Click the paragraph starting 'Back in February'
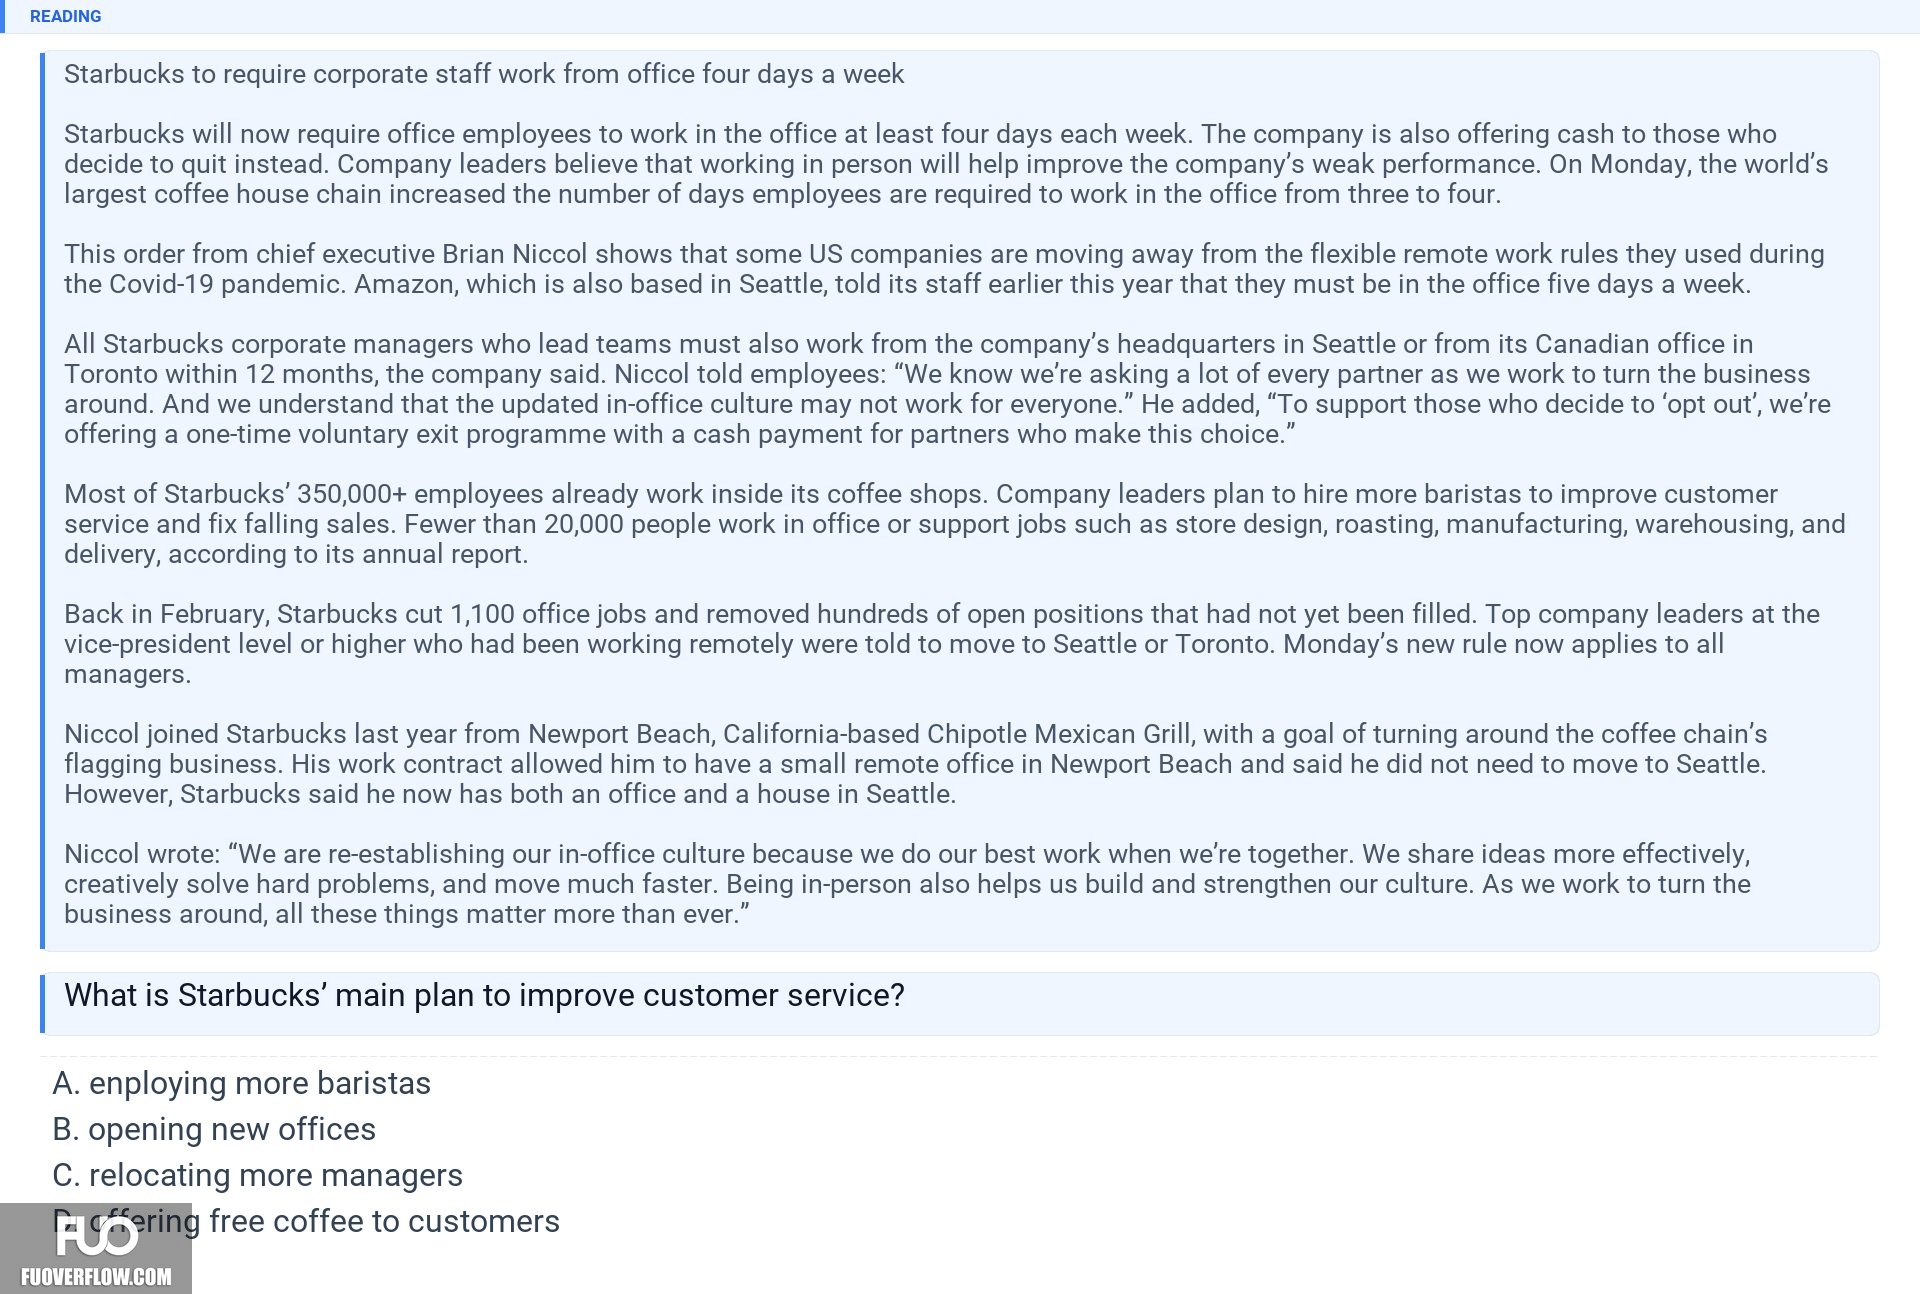Viewport: 1920px width, 1294px height. pos(942,644)
